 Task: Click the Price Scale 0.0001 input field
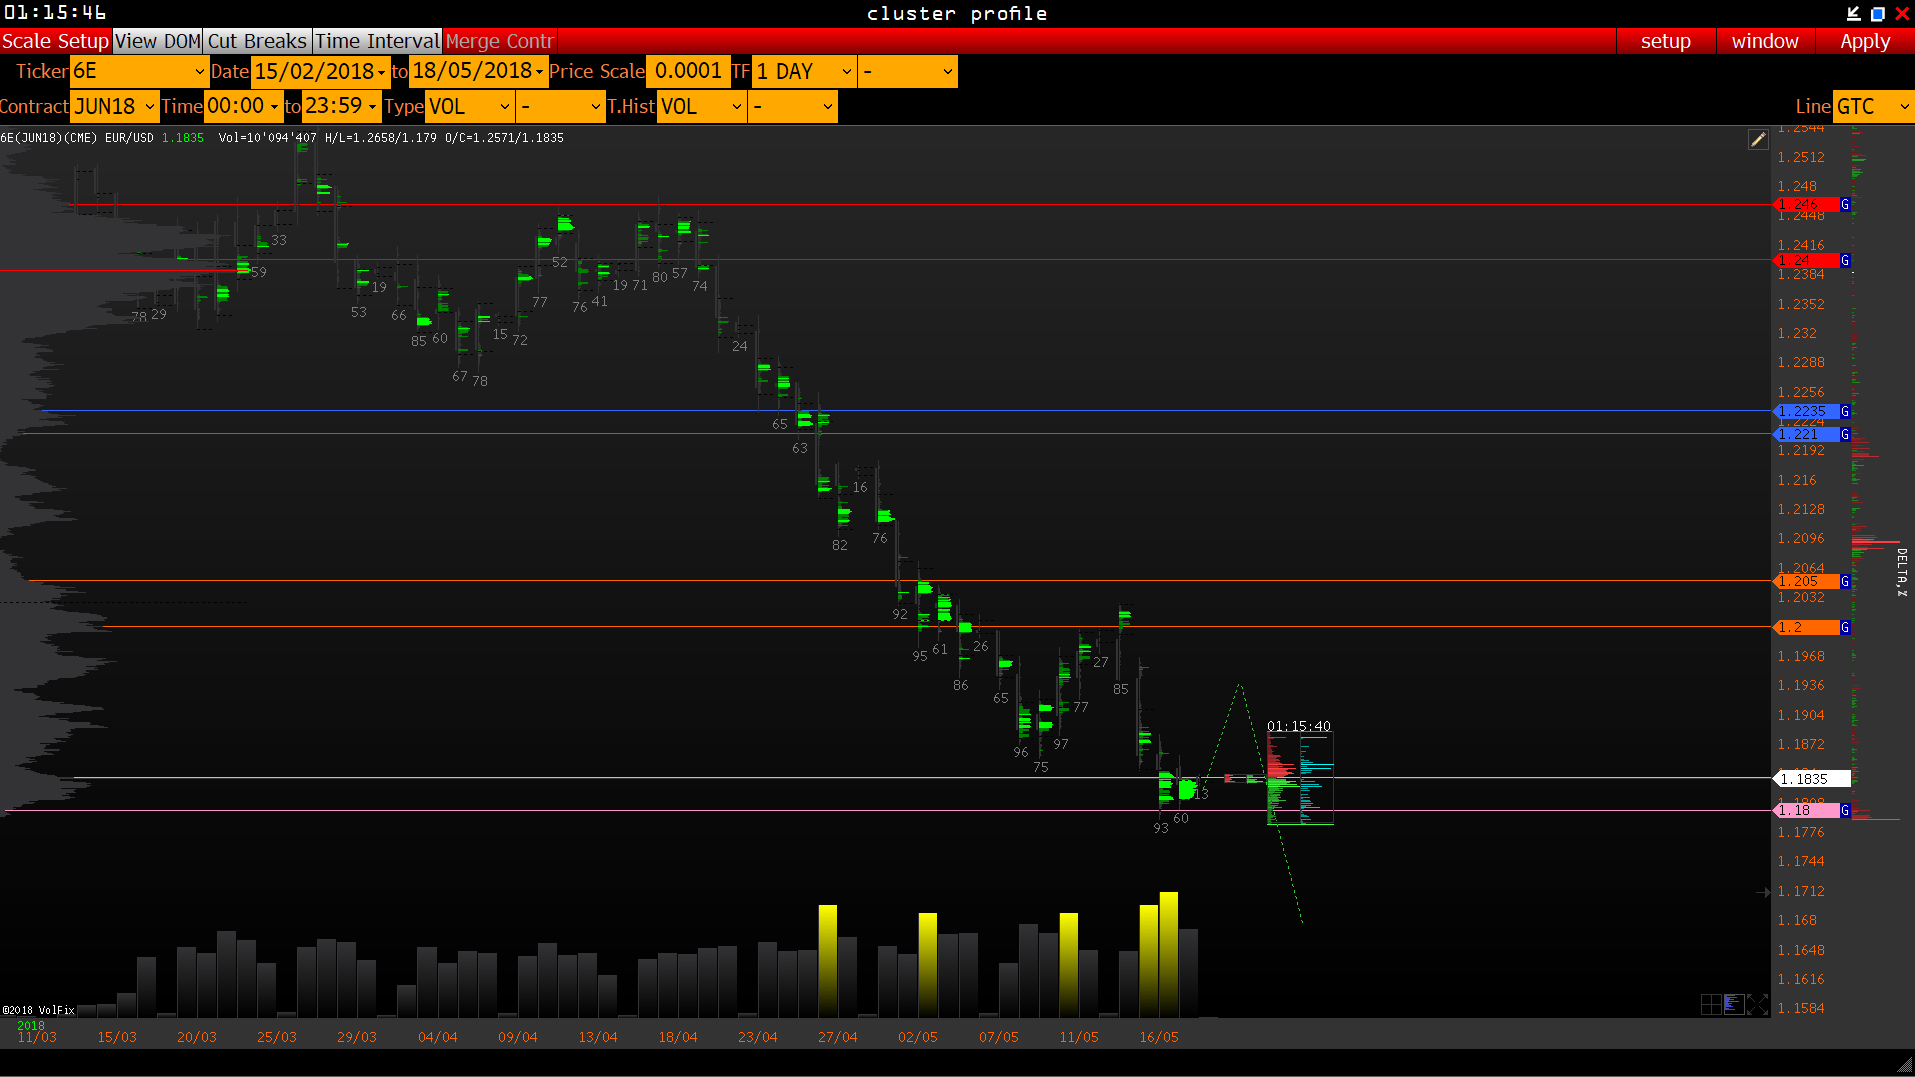688,71
